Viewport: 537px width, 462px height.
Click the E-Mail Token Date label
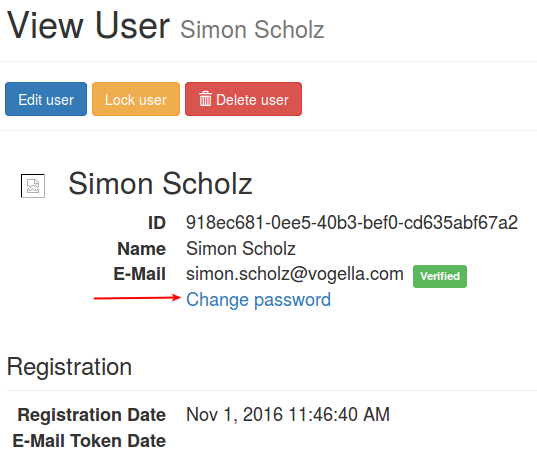tap(89, 440)
